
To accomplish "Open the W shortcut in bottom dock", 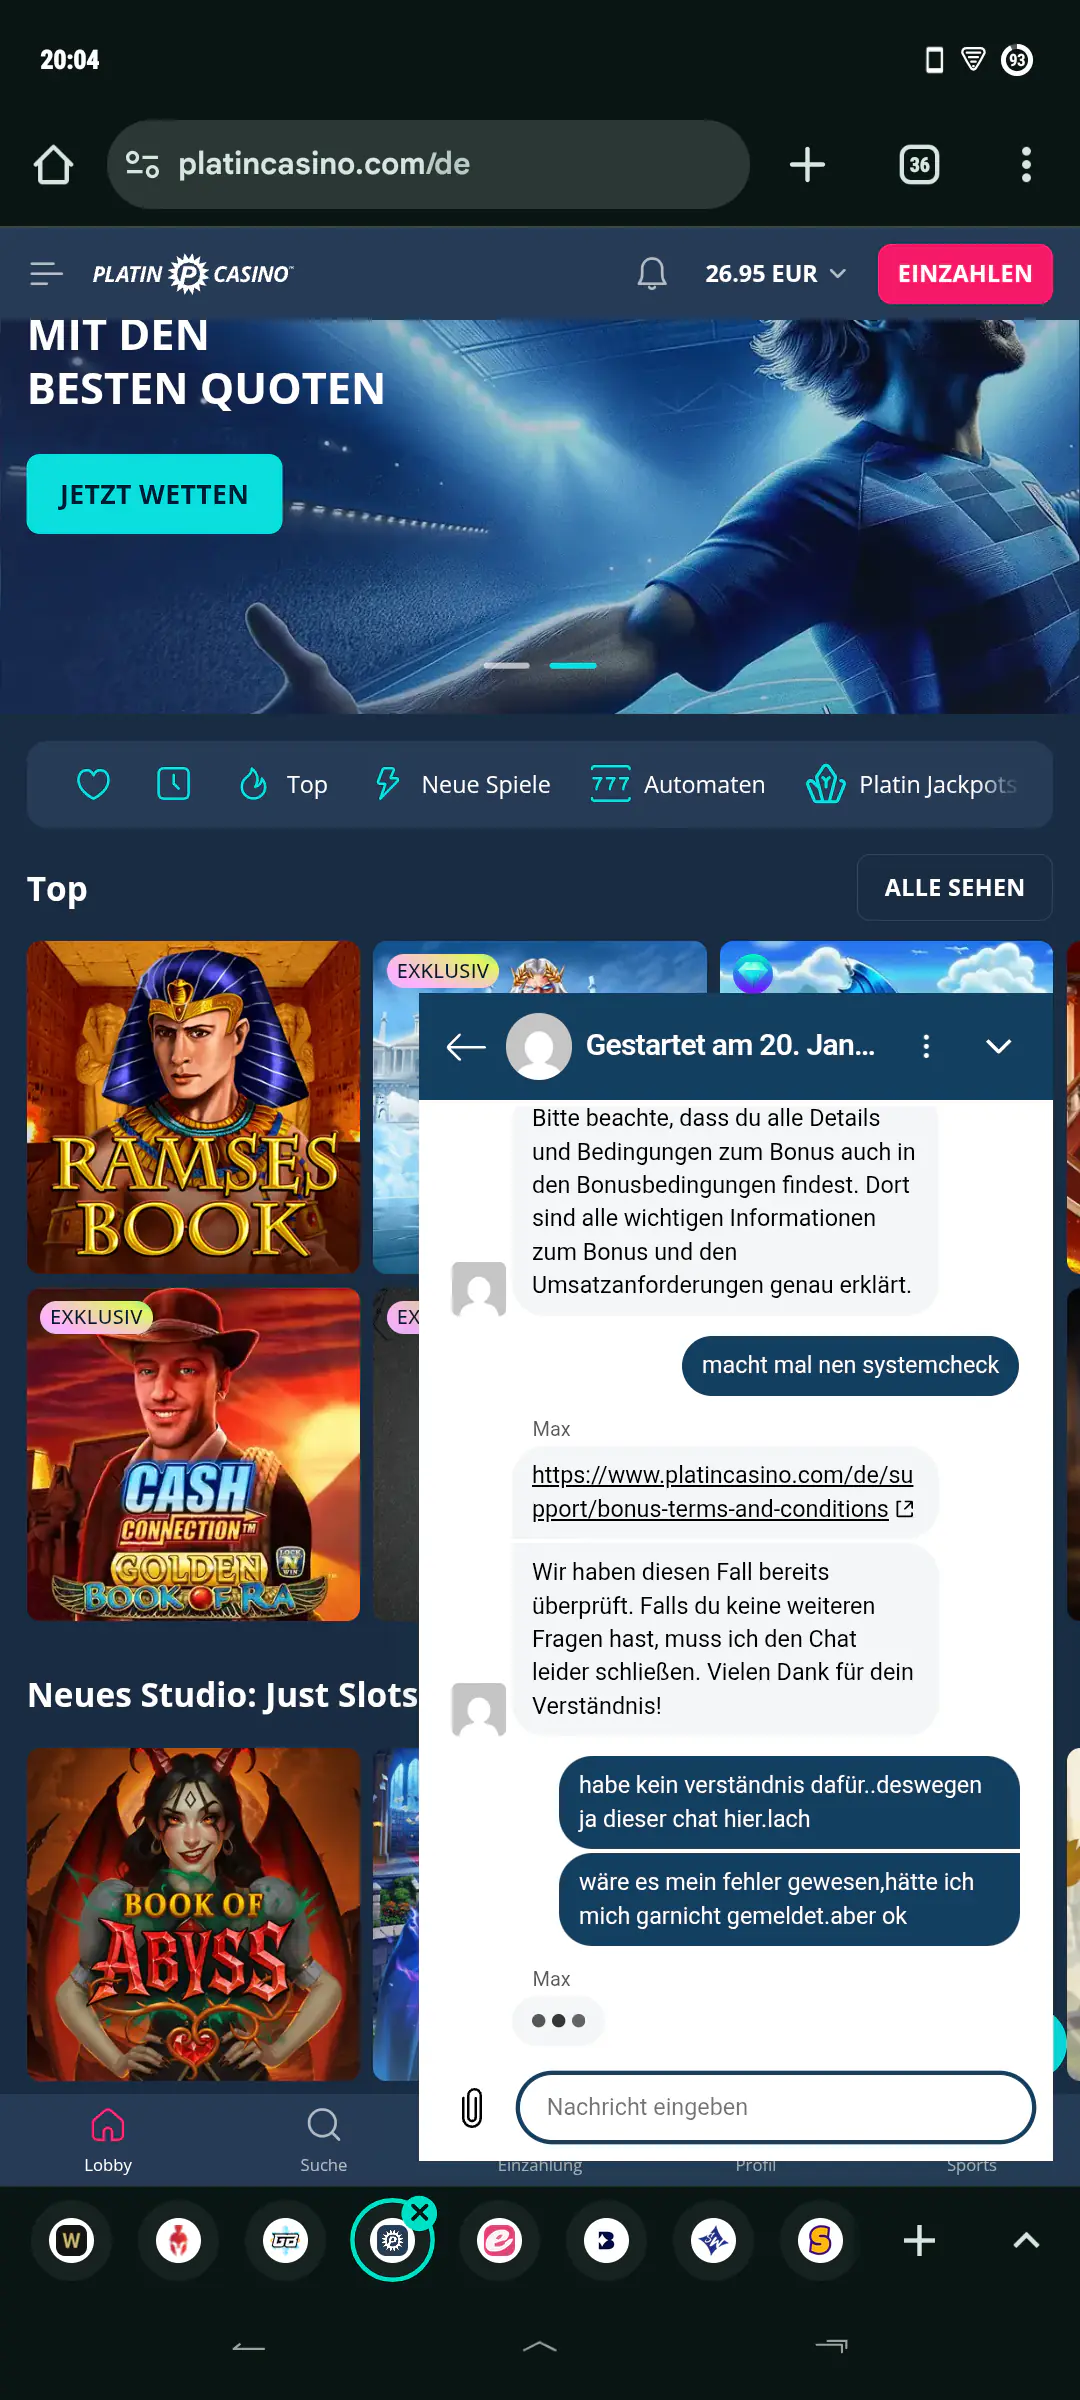I will (72, 2241).
